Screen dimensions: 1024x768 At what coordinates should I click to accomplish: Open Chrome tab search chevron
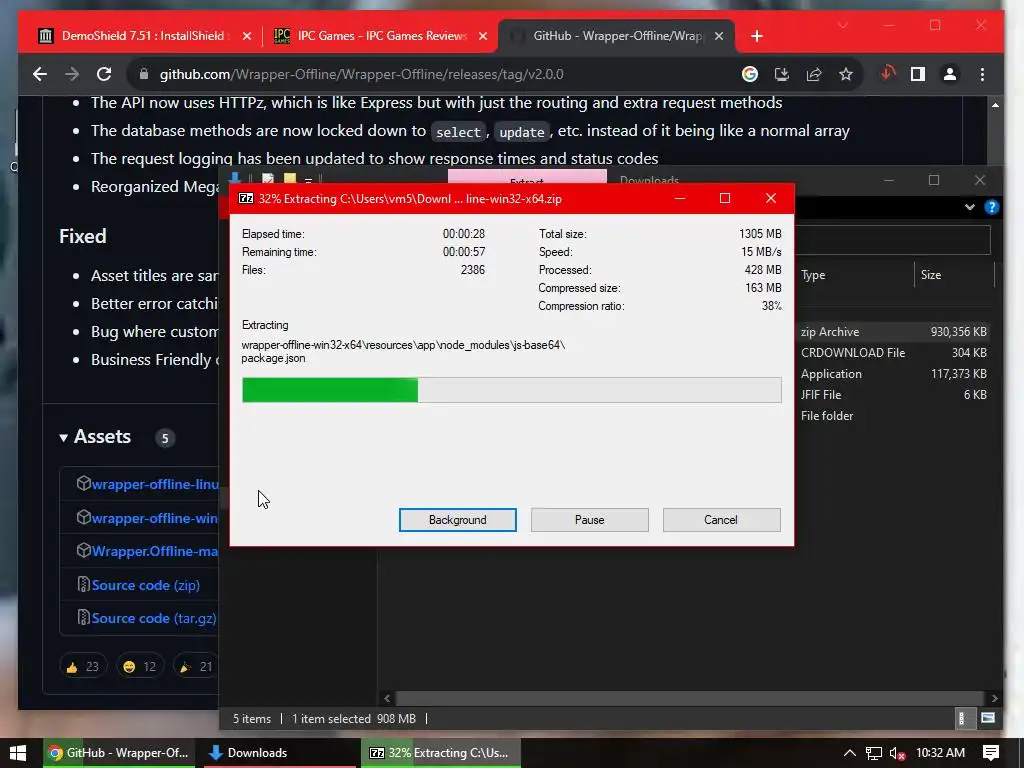[x=843, y=25]
